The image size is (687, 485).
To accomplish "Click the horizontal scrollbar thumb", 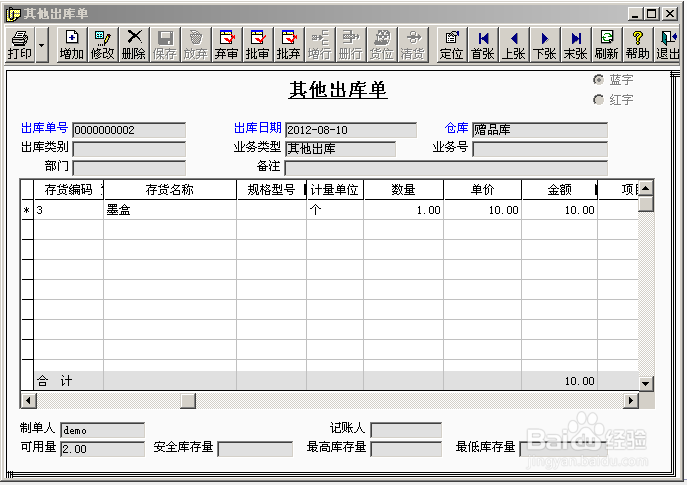I will point(188,400).
